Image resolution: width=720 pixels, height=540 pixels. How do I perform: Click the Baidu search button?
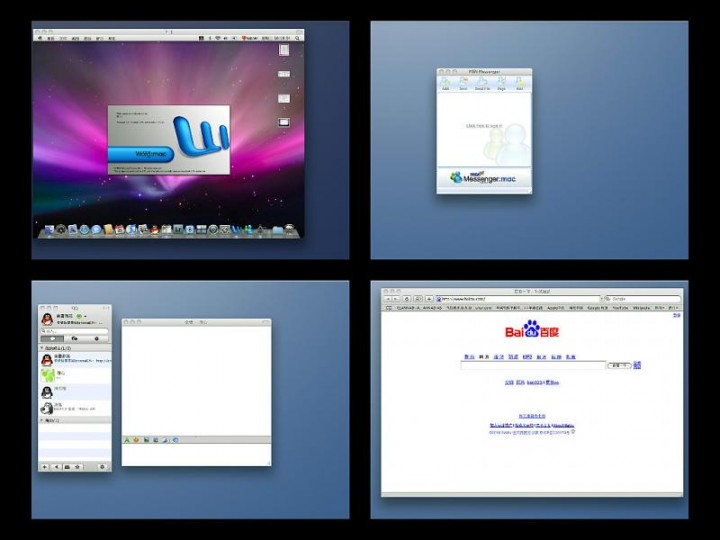coord(620,366)
